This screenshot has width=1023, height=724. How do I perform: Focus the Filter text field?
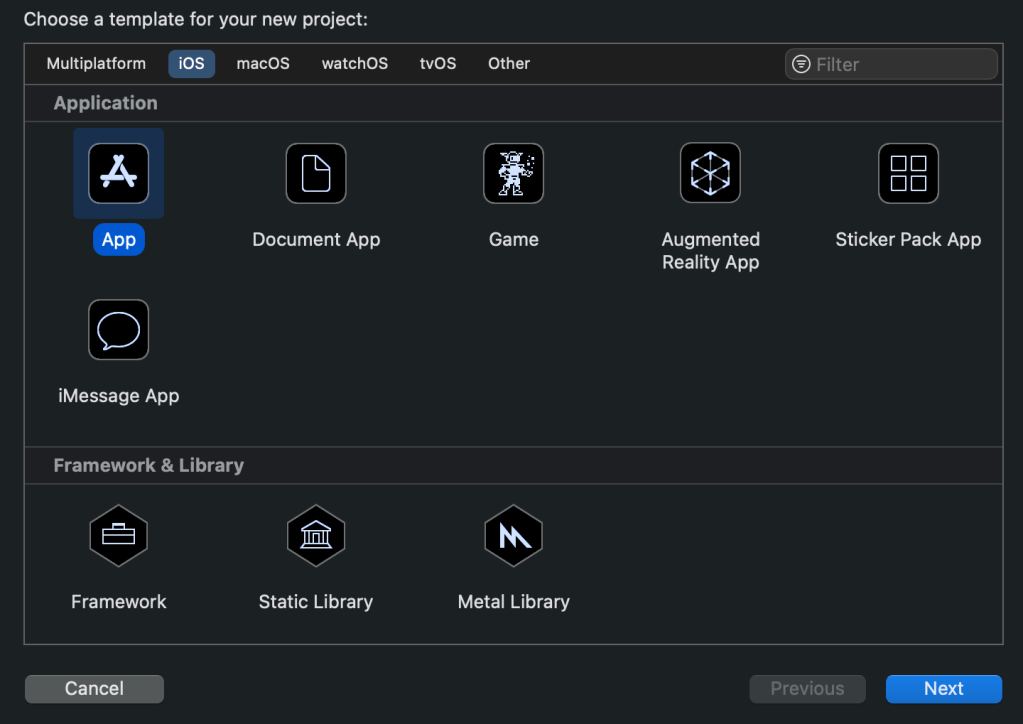pos(891,64)
